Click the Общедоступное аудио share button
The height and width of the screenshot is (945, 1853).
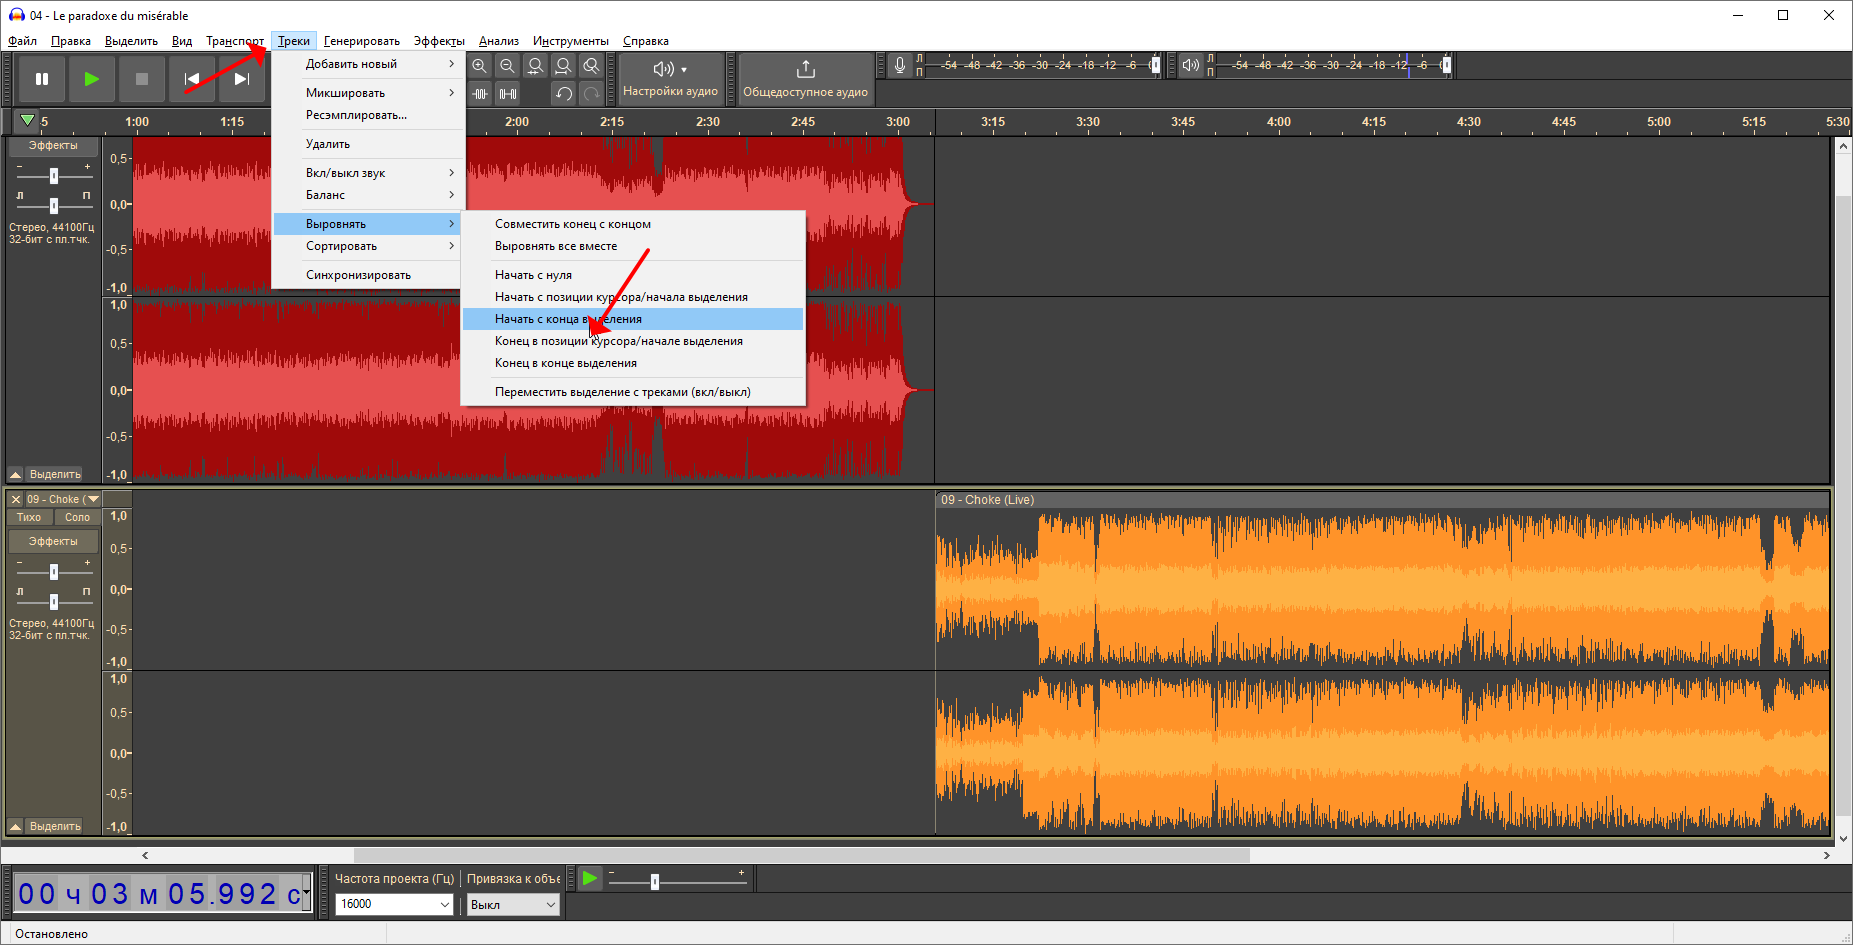[x=805, y=79]
